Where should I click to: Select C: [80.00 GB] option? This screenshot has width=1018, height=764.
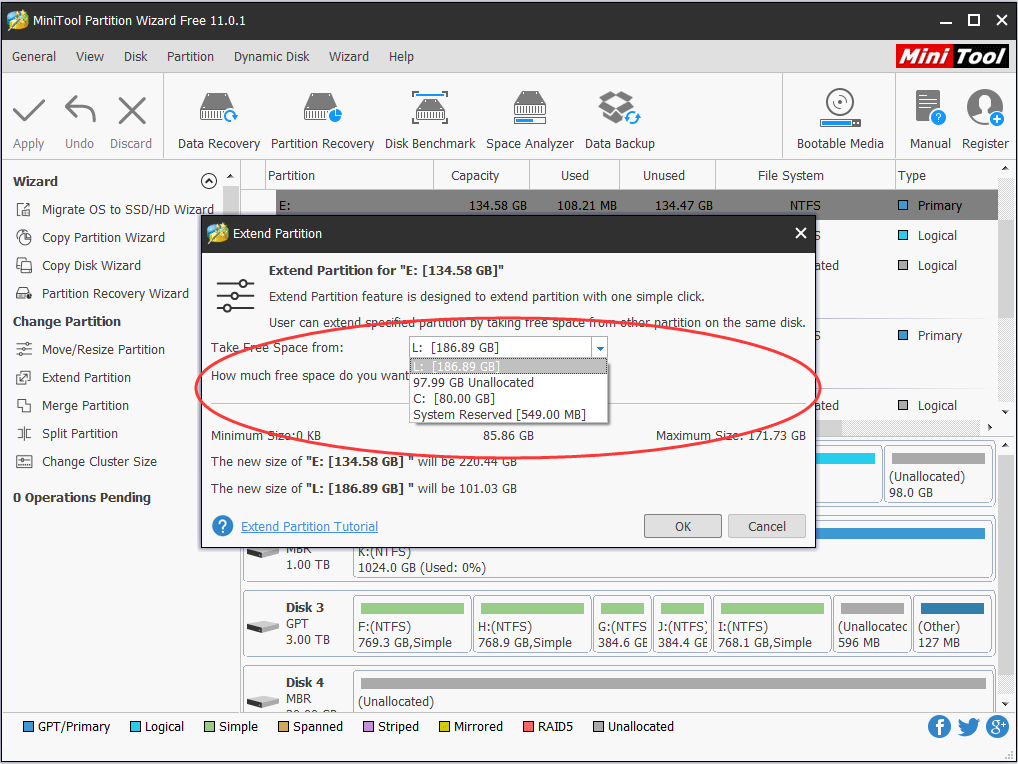508,399
